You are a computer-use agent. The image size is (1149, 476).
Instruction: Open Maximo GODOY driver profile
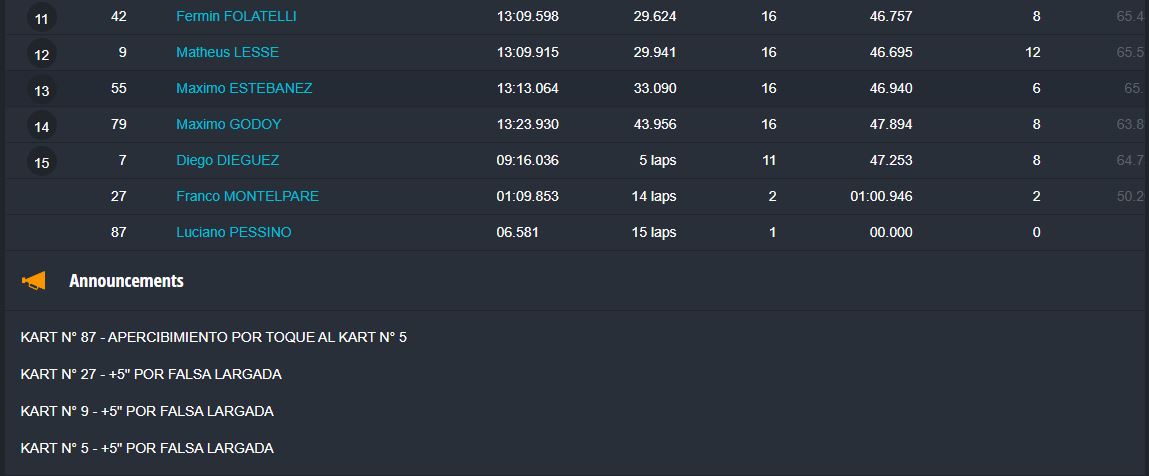pos(229,124)
